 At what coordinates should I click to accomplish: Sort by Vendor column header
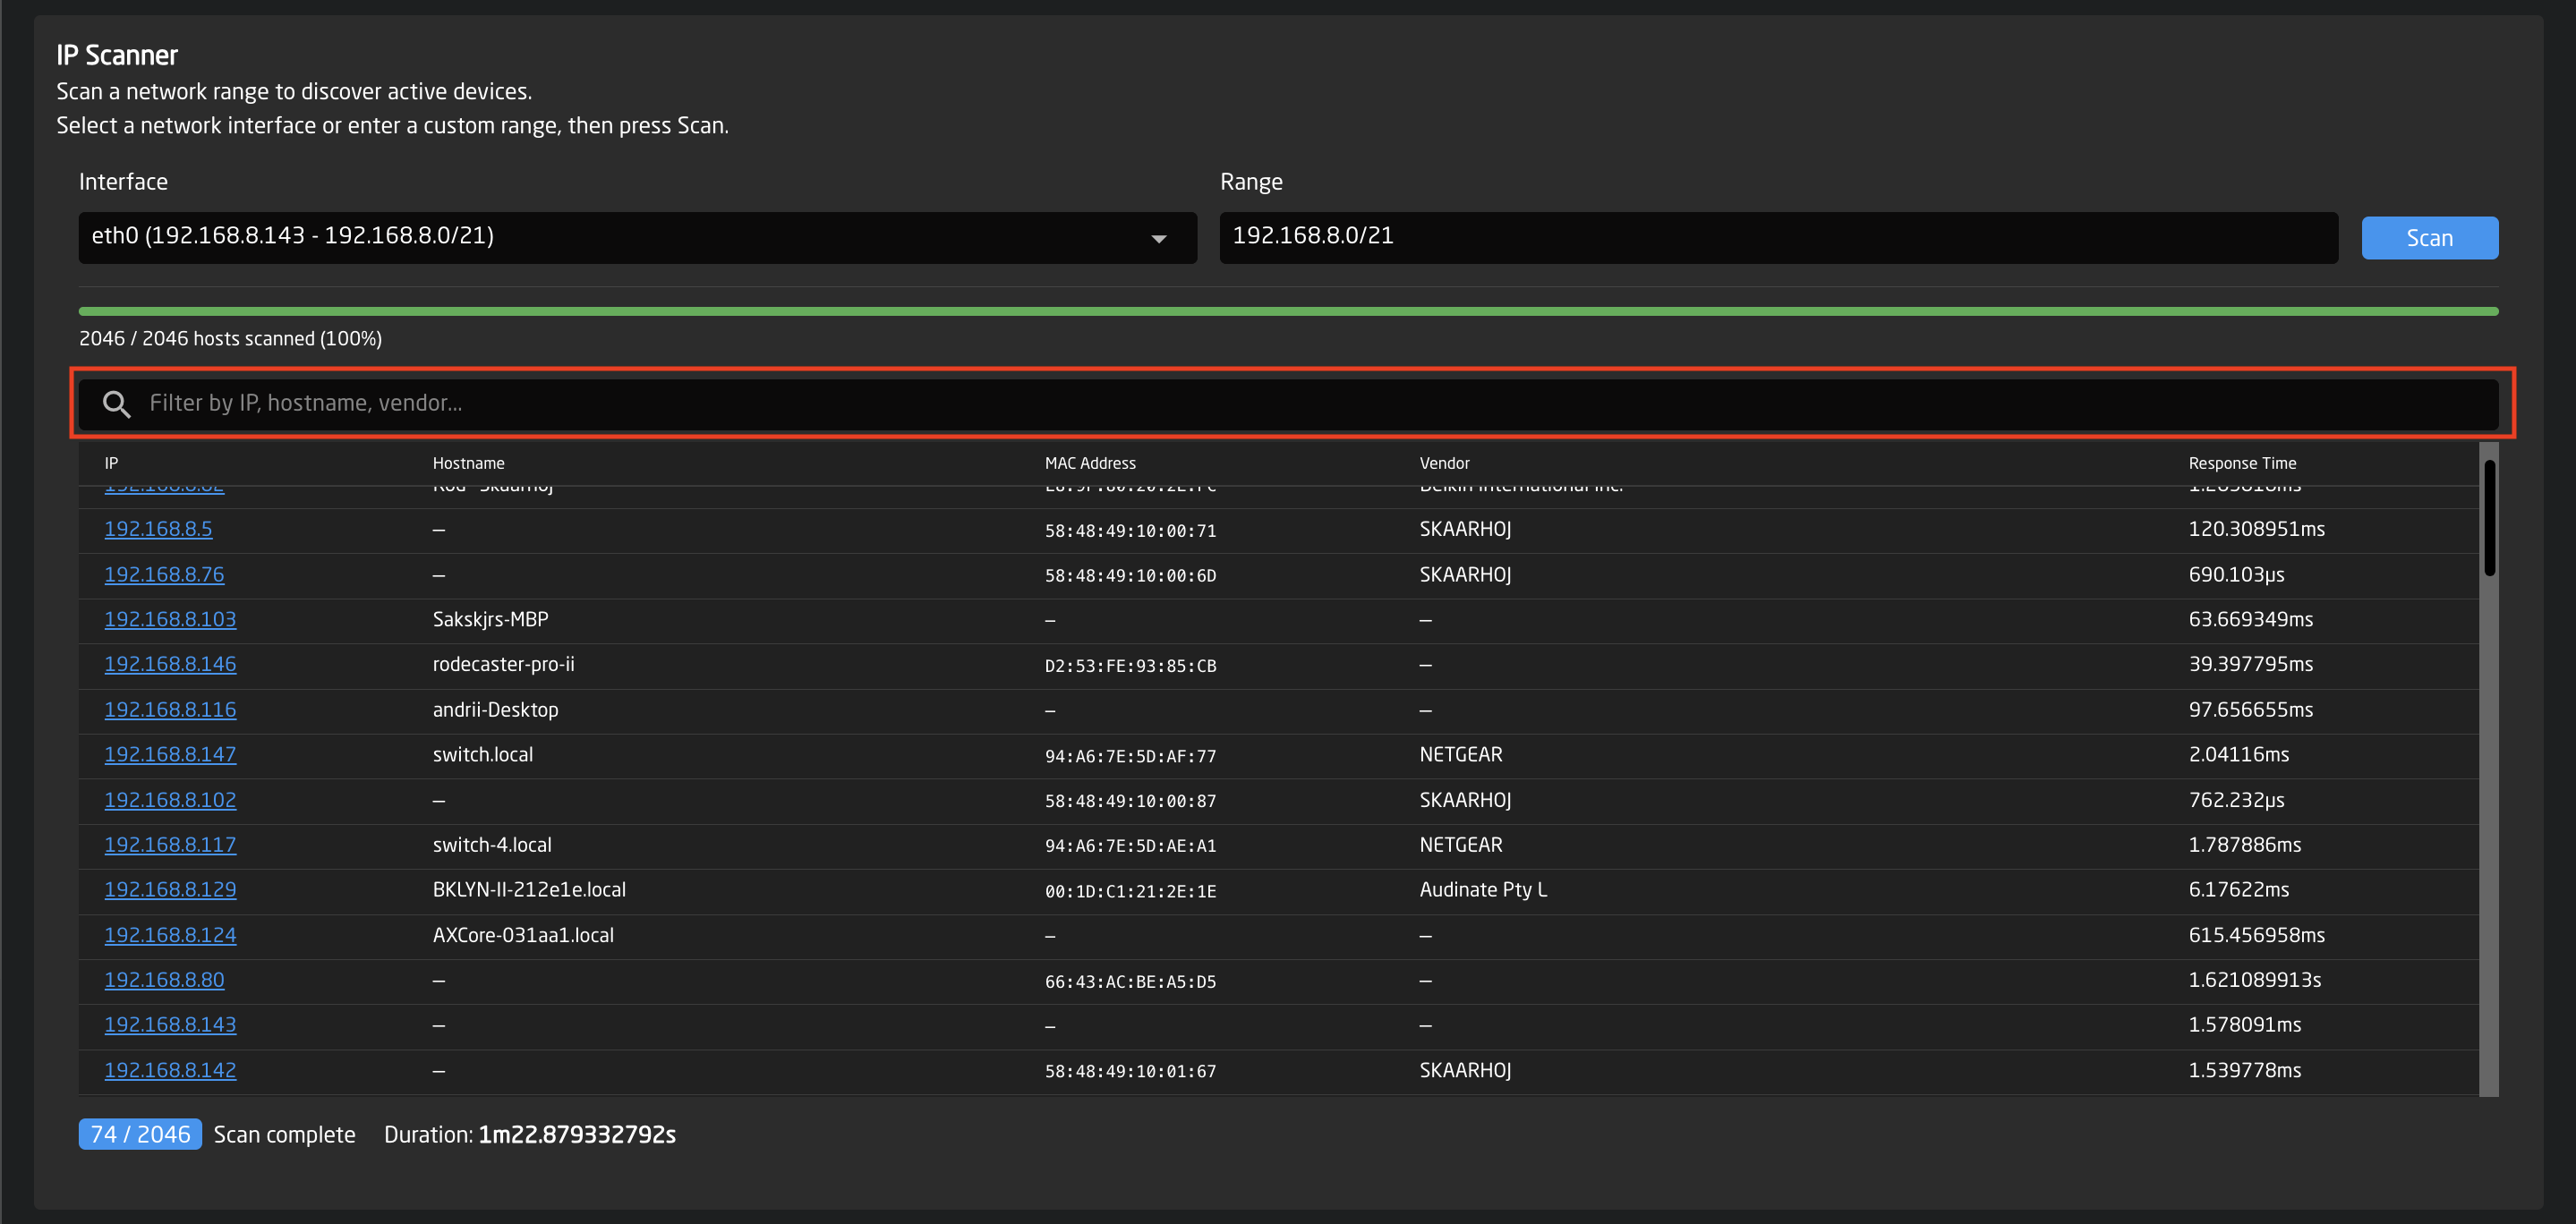coord(1444,463)
